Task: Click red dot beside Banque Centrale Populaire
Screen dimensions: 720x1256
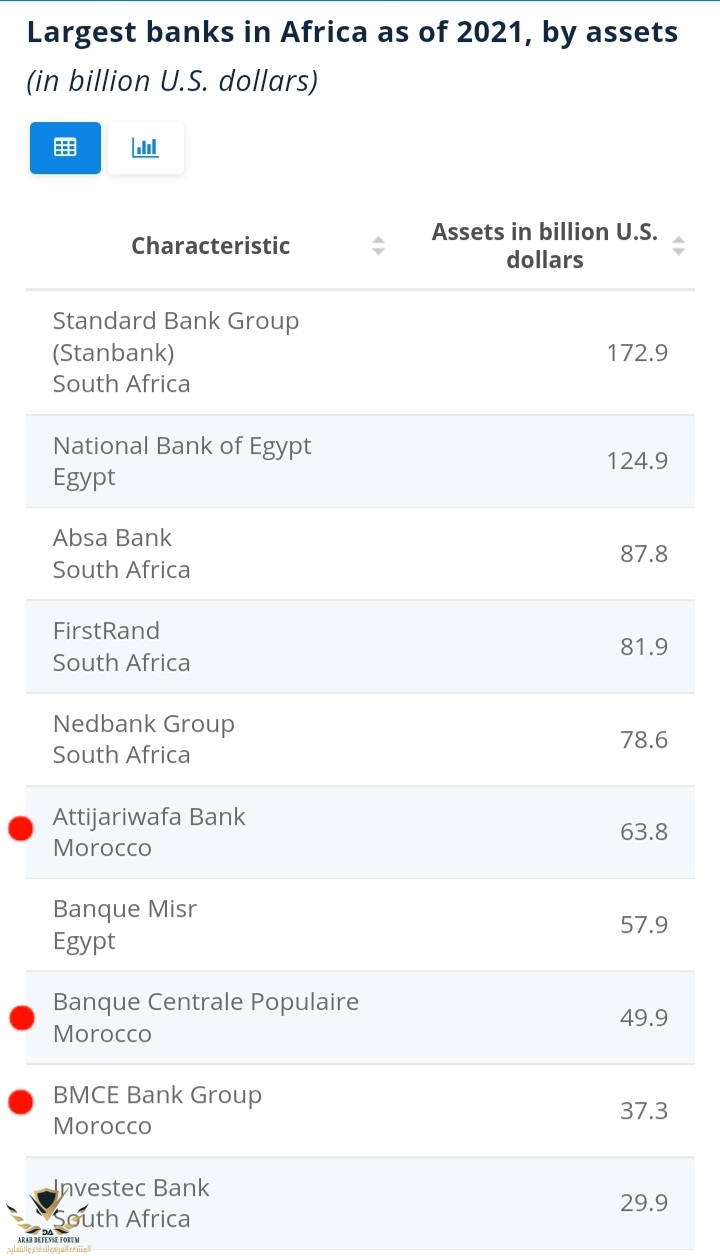Action: (x=22, y=1018)
